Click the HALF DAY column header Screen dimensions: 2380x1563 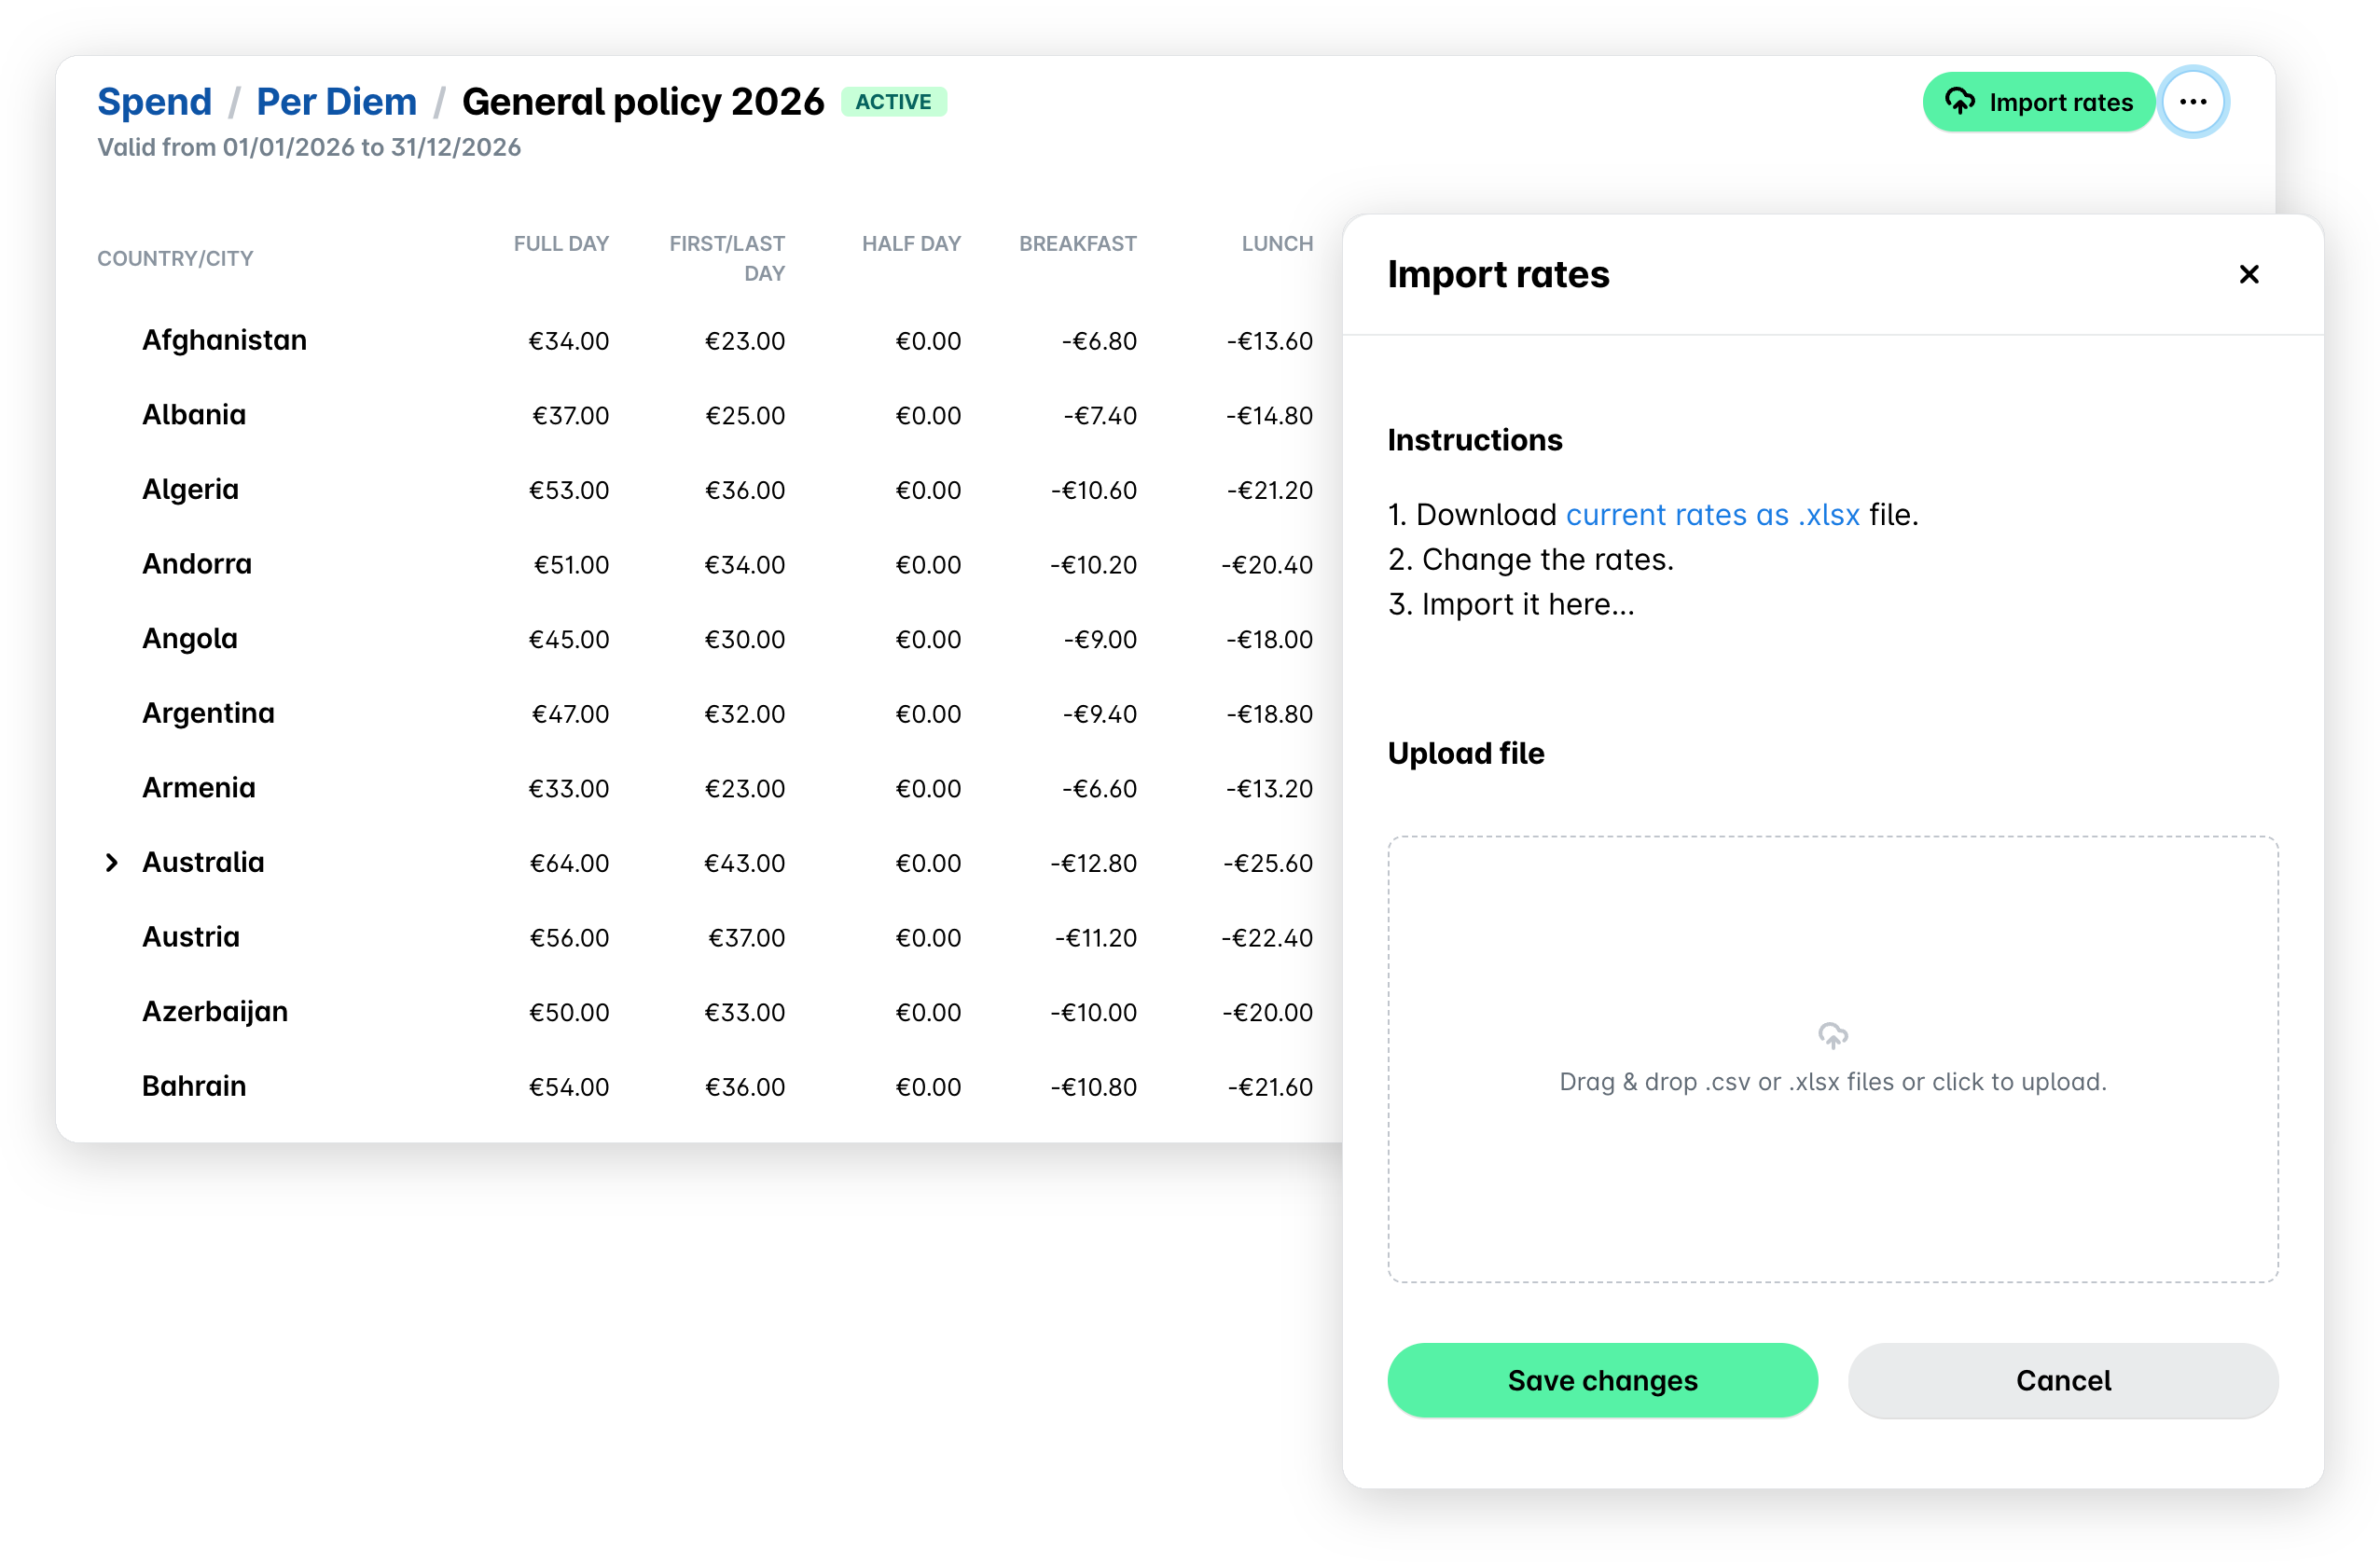point(911,244)
